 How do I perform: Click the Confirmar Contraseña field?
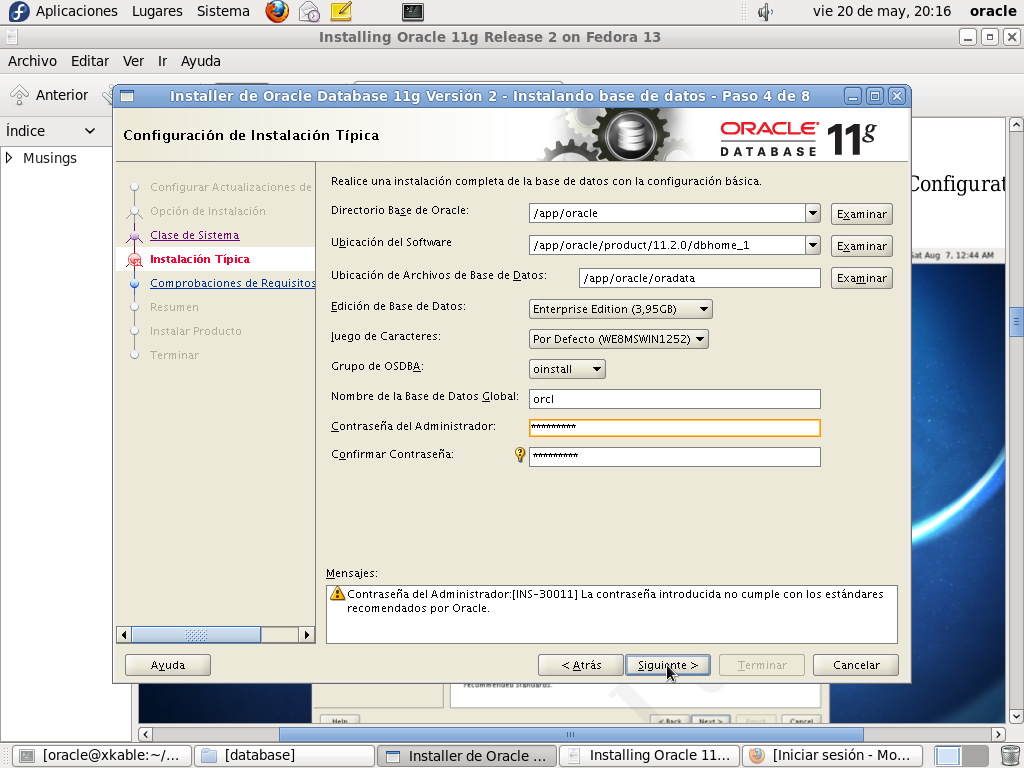click(x=675, y=456)
